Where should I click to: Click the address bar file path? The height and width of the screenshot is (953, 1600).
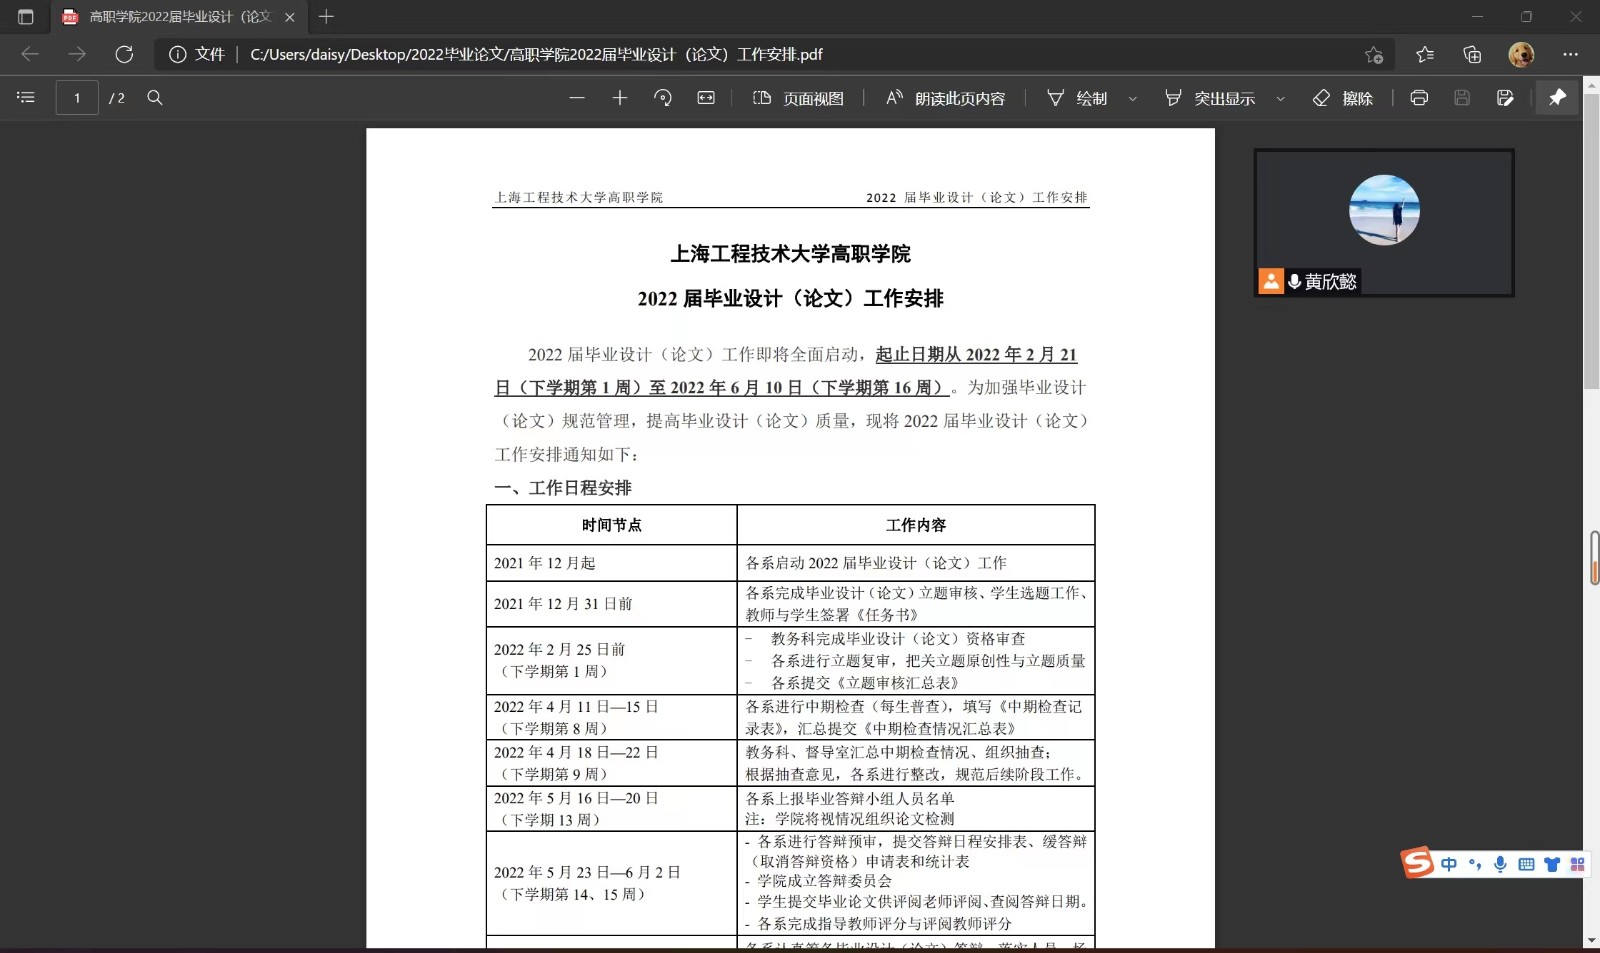(x=536, y=54)
